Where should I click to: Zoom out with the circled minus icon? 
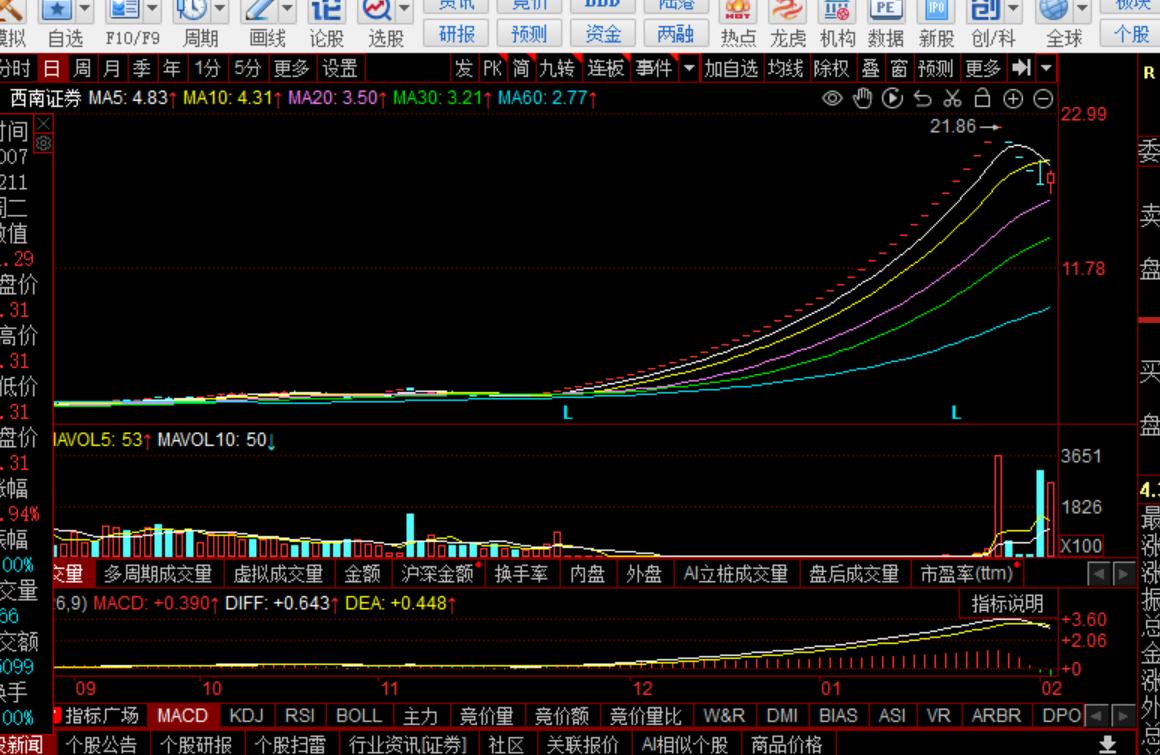click(x=1043, y=99)
